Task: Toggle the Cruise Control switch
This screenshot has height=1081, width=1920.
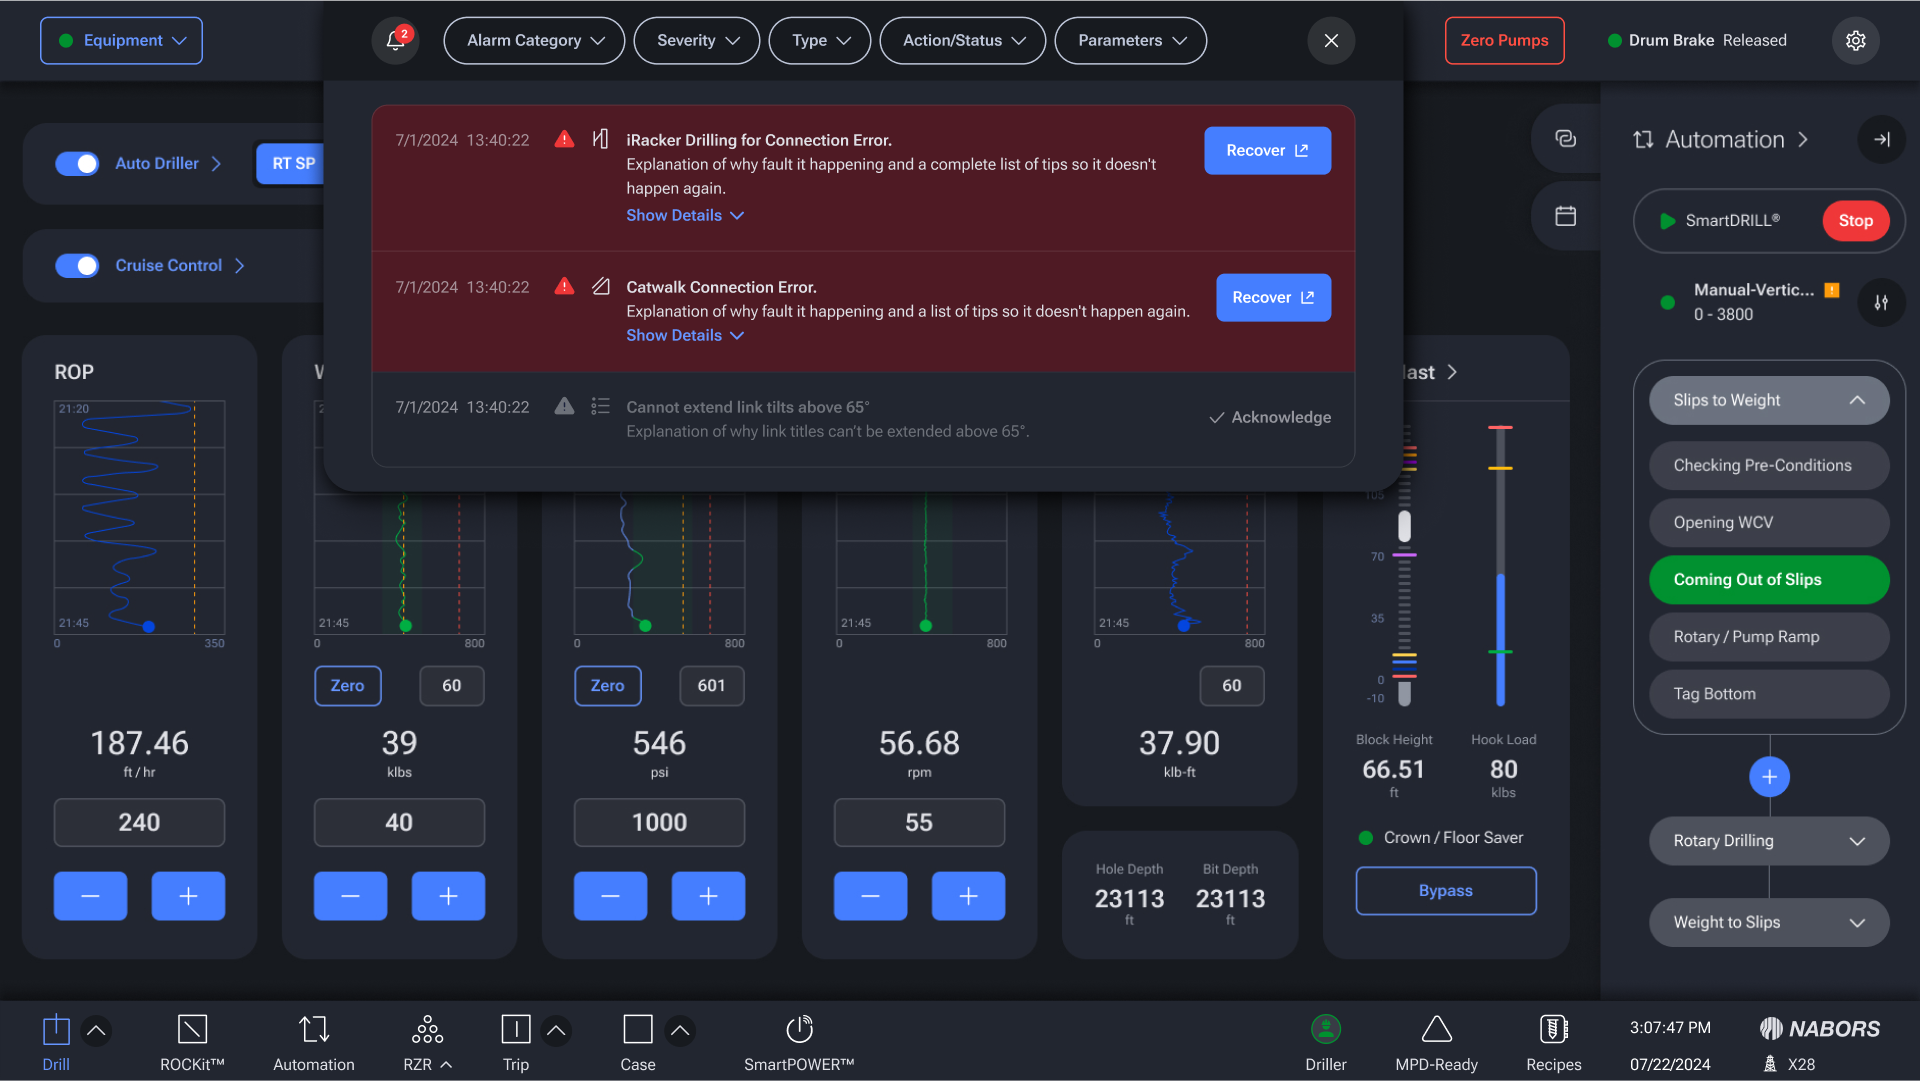Action: [x=77, y=265]
